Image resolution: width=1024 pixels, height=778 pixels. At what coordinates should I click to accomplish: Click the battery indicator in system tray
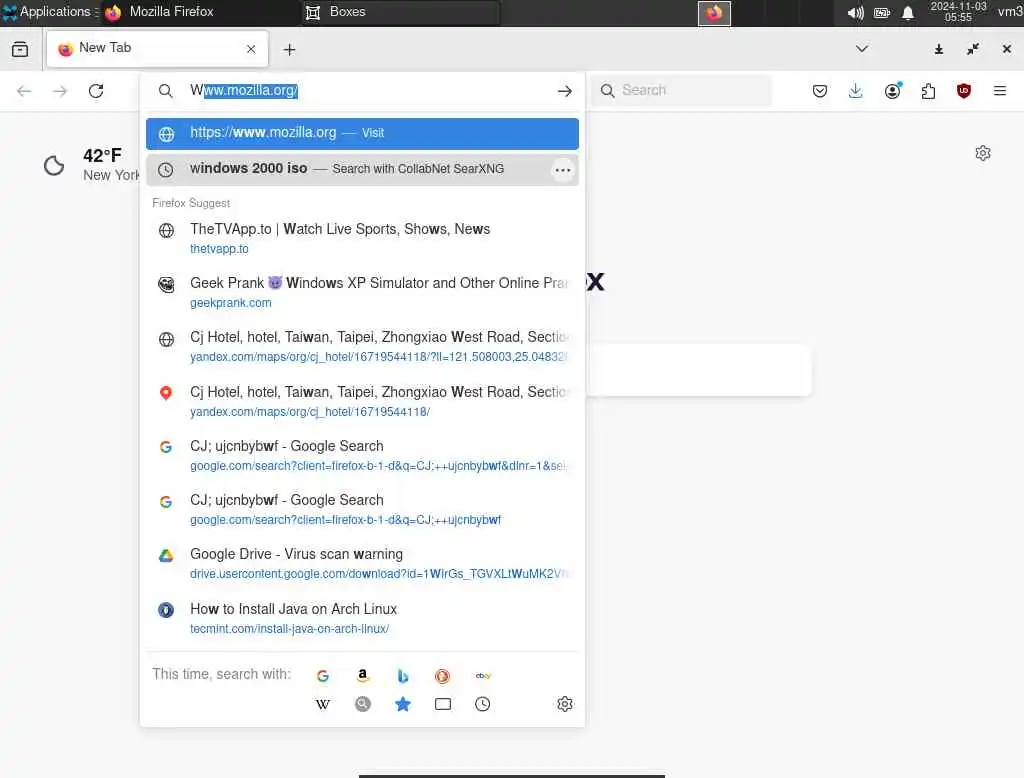click(882, 12)
